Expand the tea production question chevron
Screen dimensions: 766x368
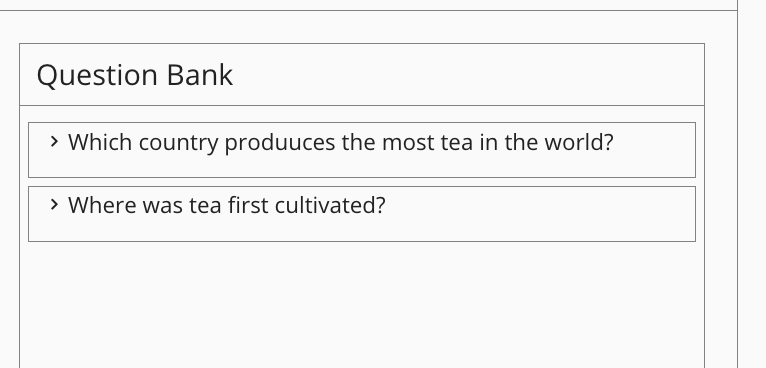point(54,142)
